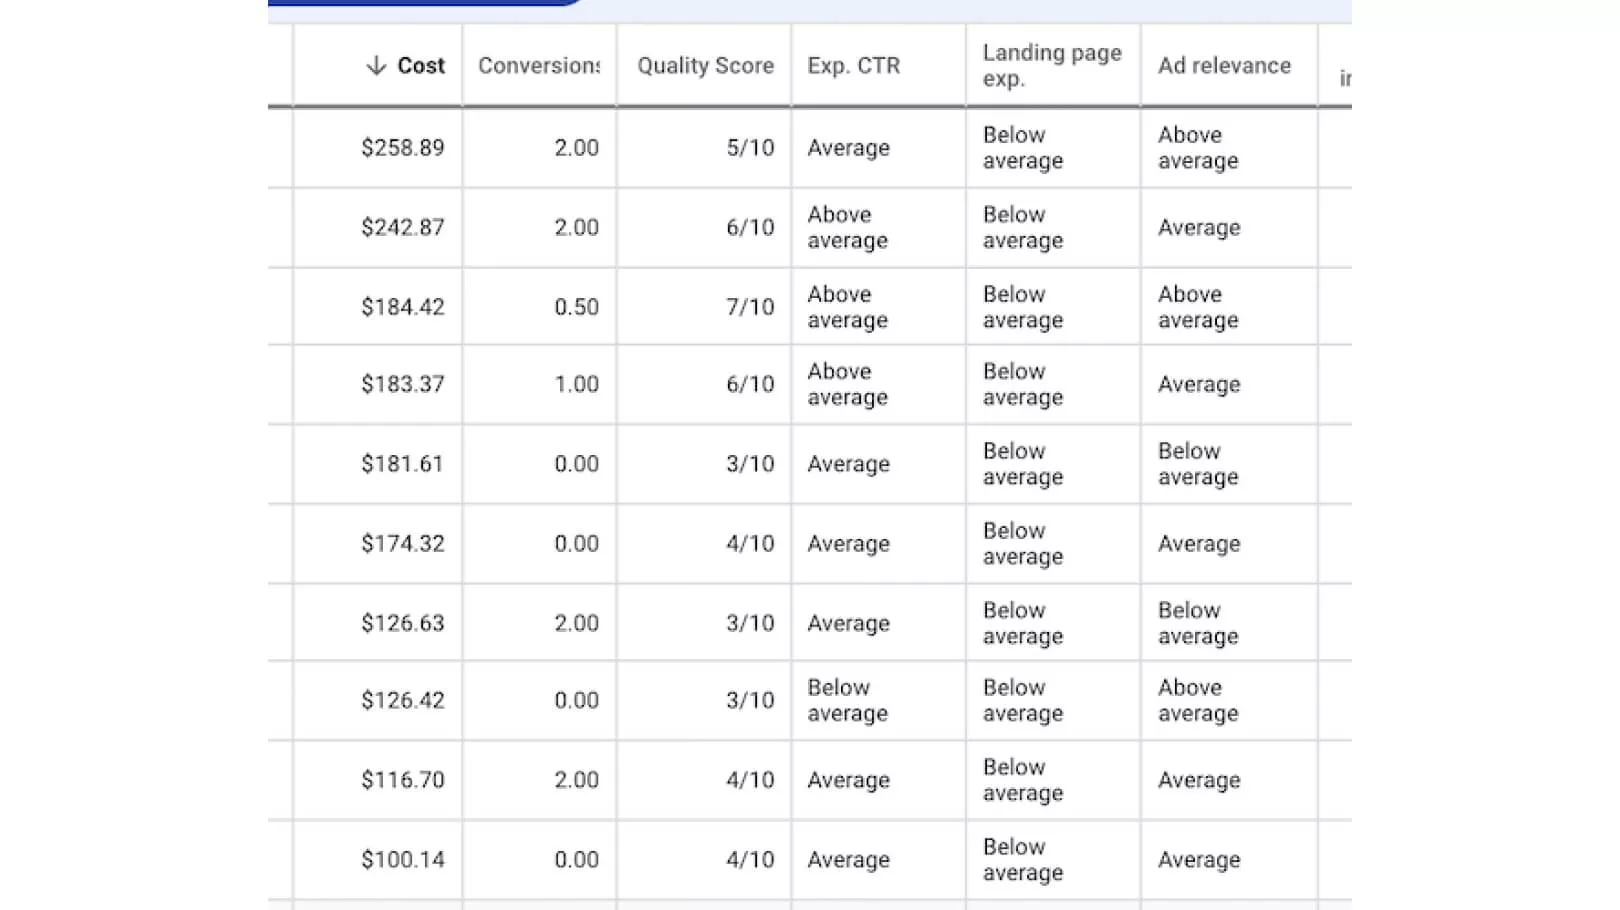Click the Conversions column header

pos(539,66)
